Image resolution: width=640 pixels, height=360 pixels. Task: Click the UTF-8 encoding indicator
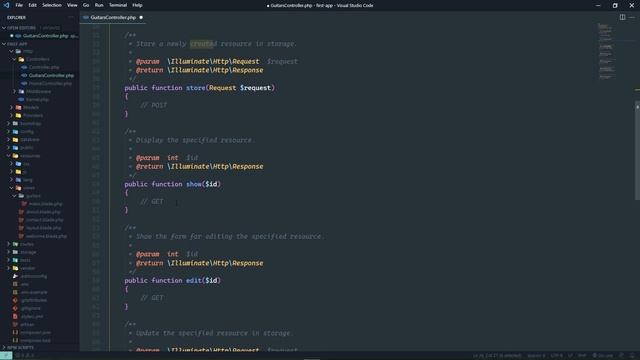click(x=556, y=356)
